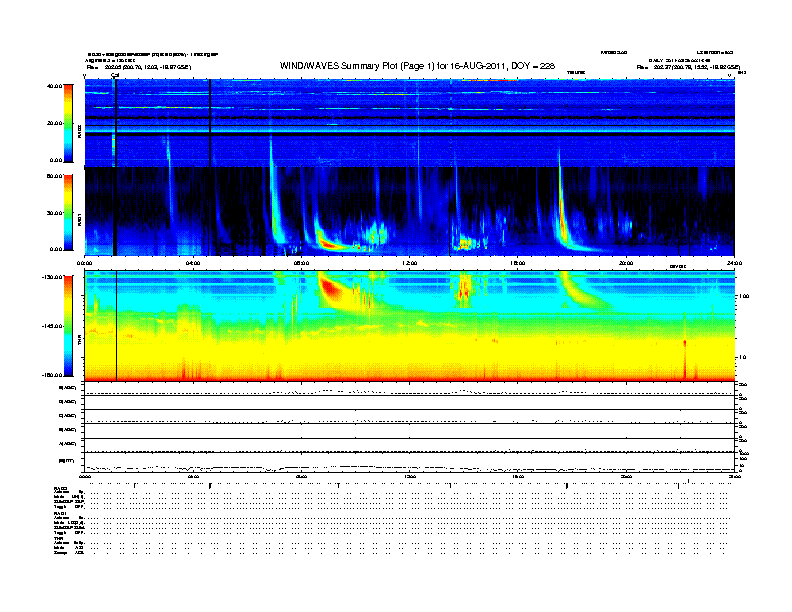
Task: Click the RAD2 color scale bar
Action: coord(68,123)
